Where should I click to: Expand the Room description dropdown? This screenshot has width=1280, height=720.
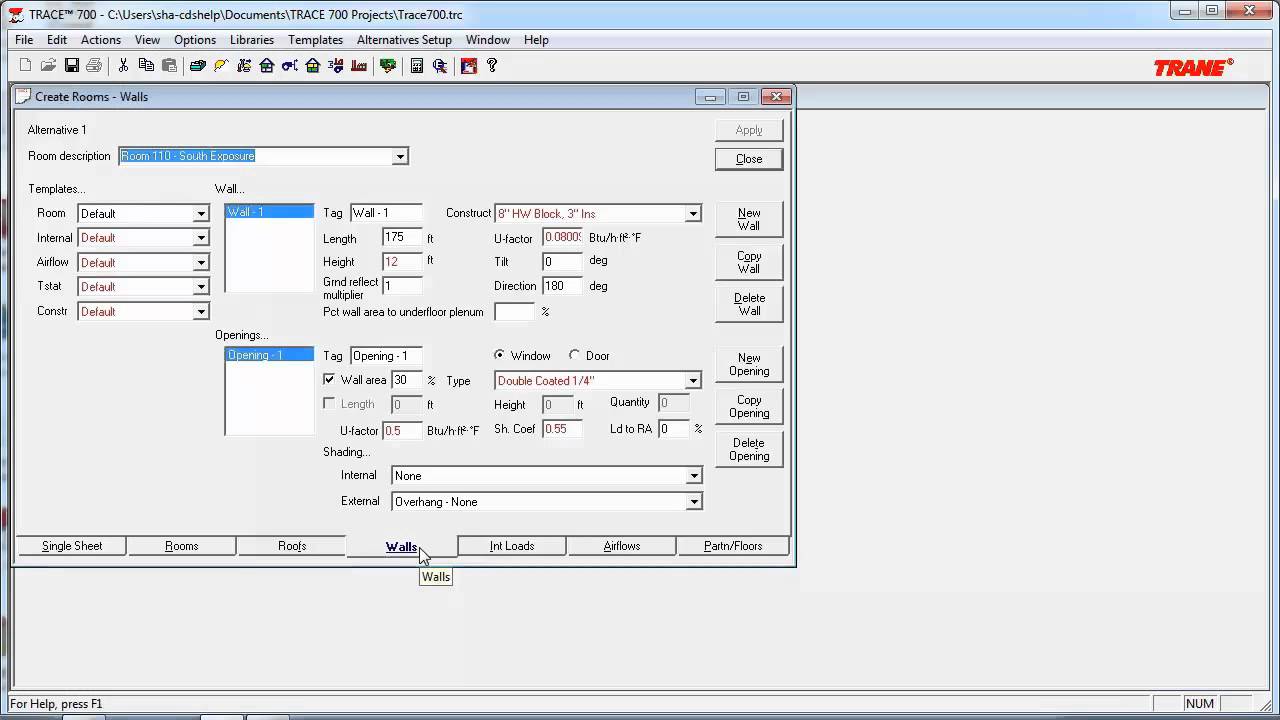pyautogui.click(x=400, y=156)
